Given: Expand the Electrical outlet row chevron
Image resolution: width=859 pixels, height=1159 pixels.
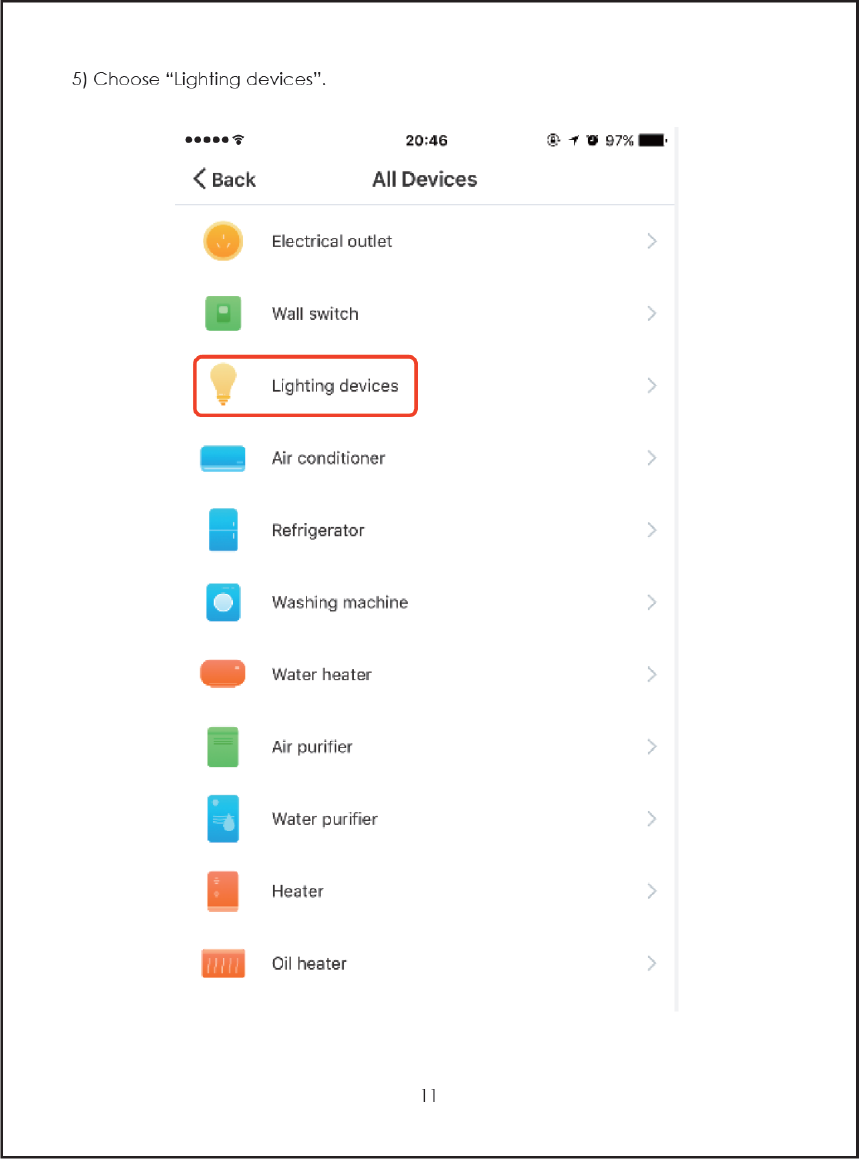Looking at the screenshot, I should click(x=651, y=241).
